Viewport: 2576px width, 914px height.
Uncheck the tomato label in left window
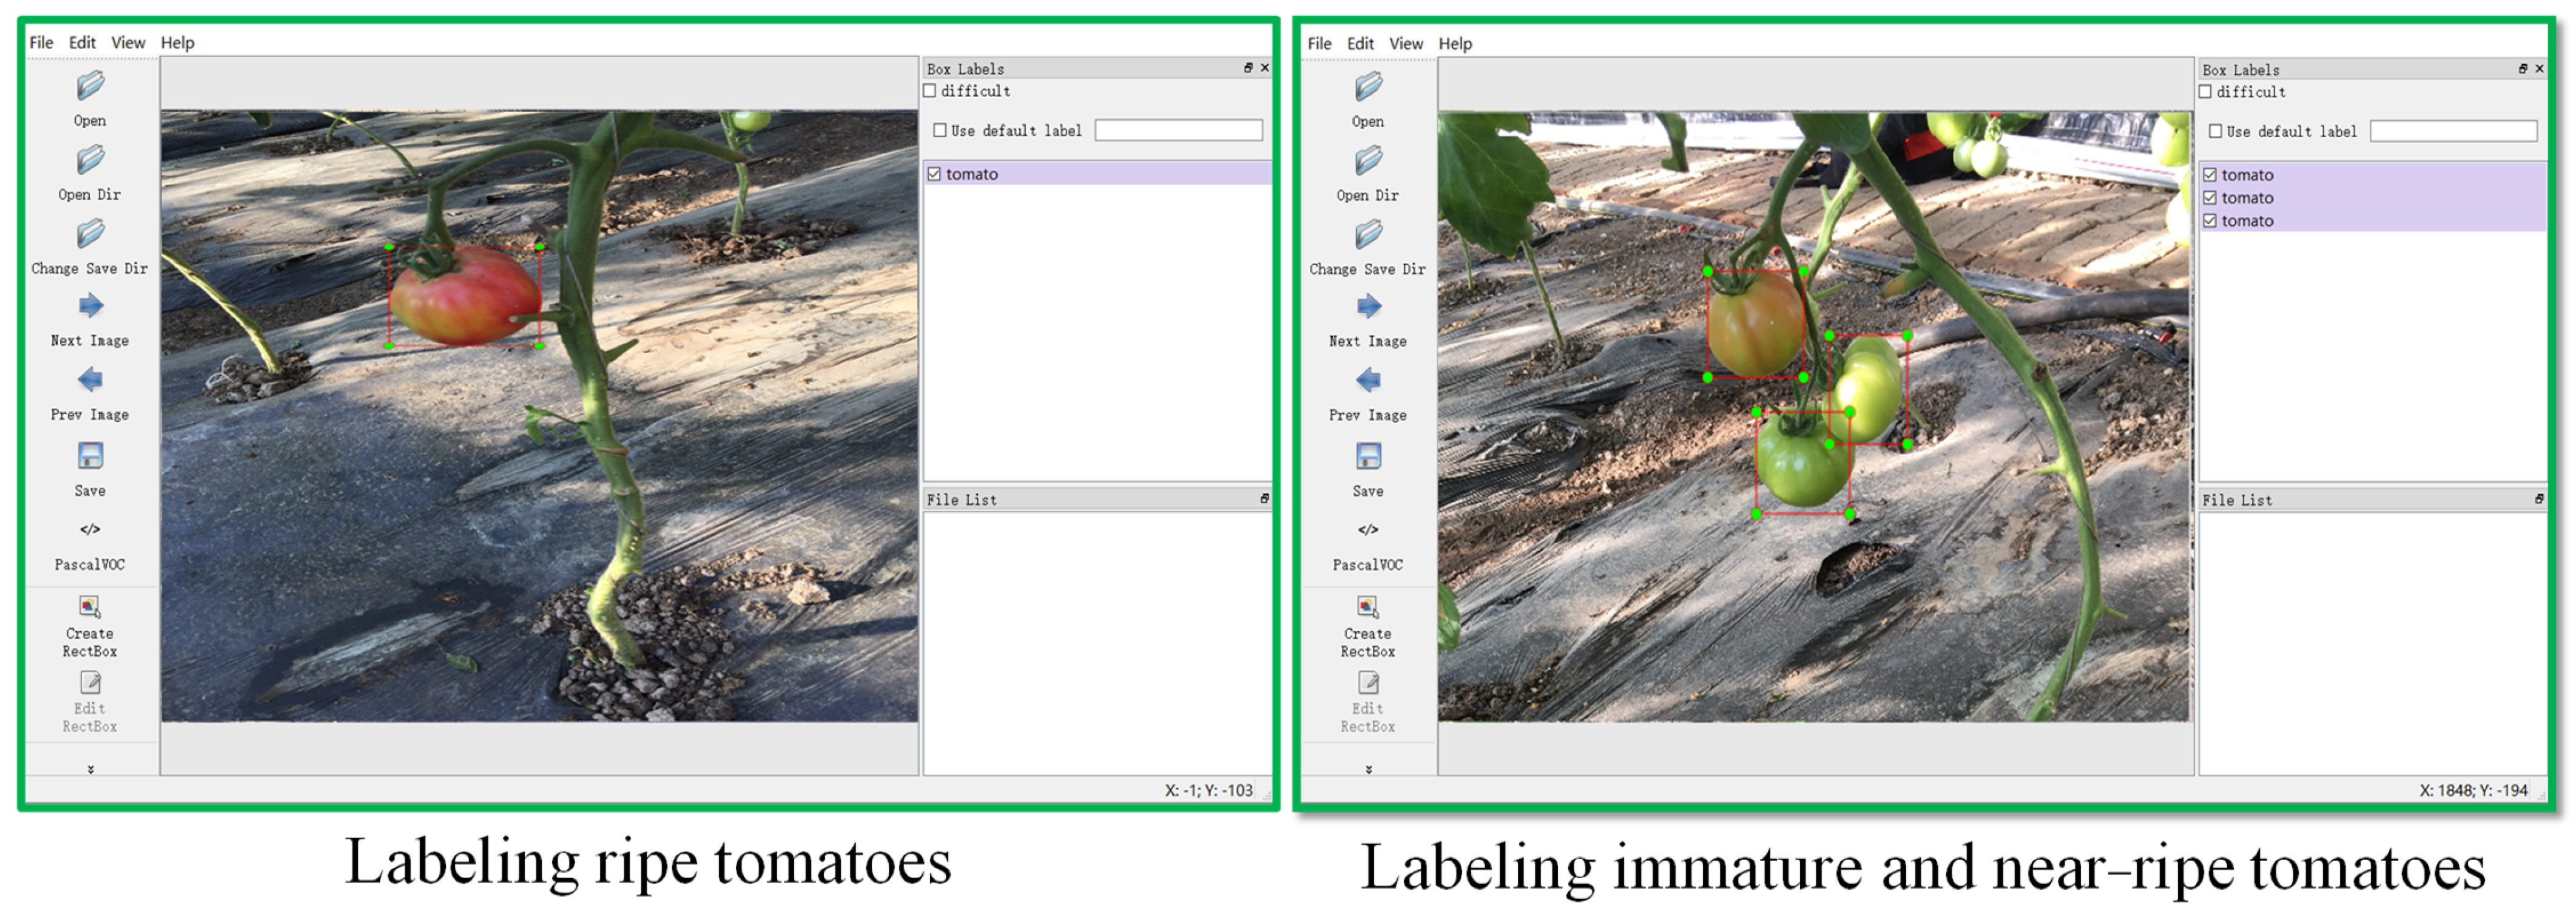pyautogui.click(x=934, y=174)
